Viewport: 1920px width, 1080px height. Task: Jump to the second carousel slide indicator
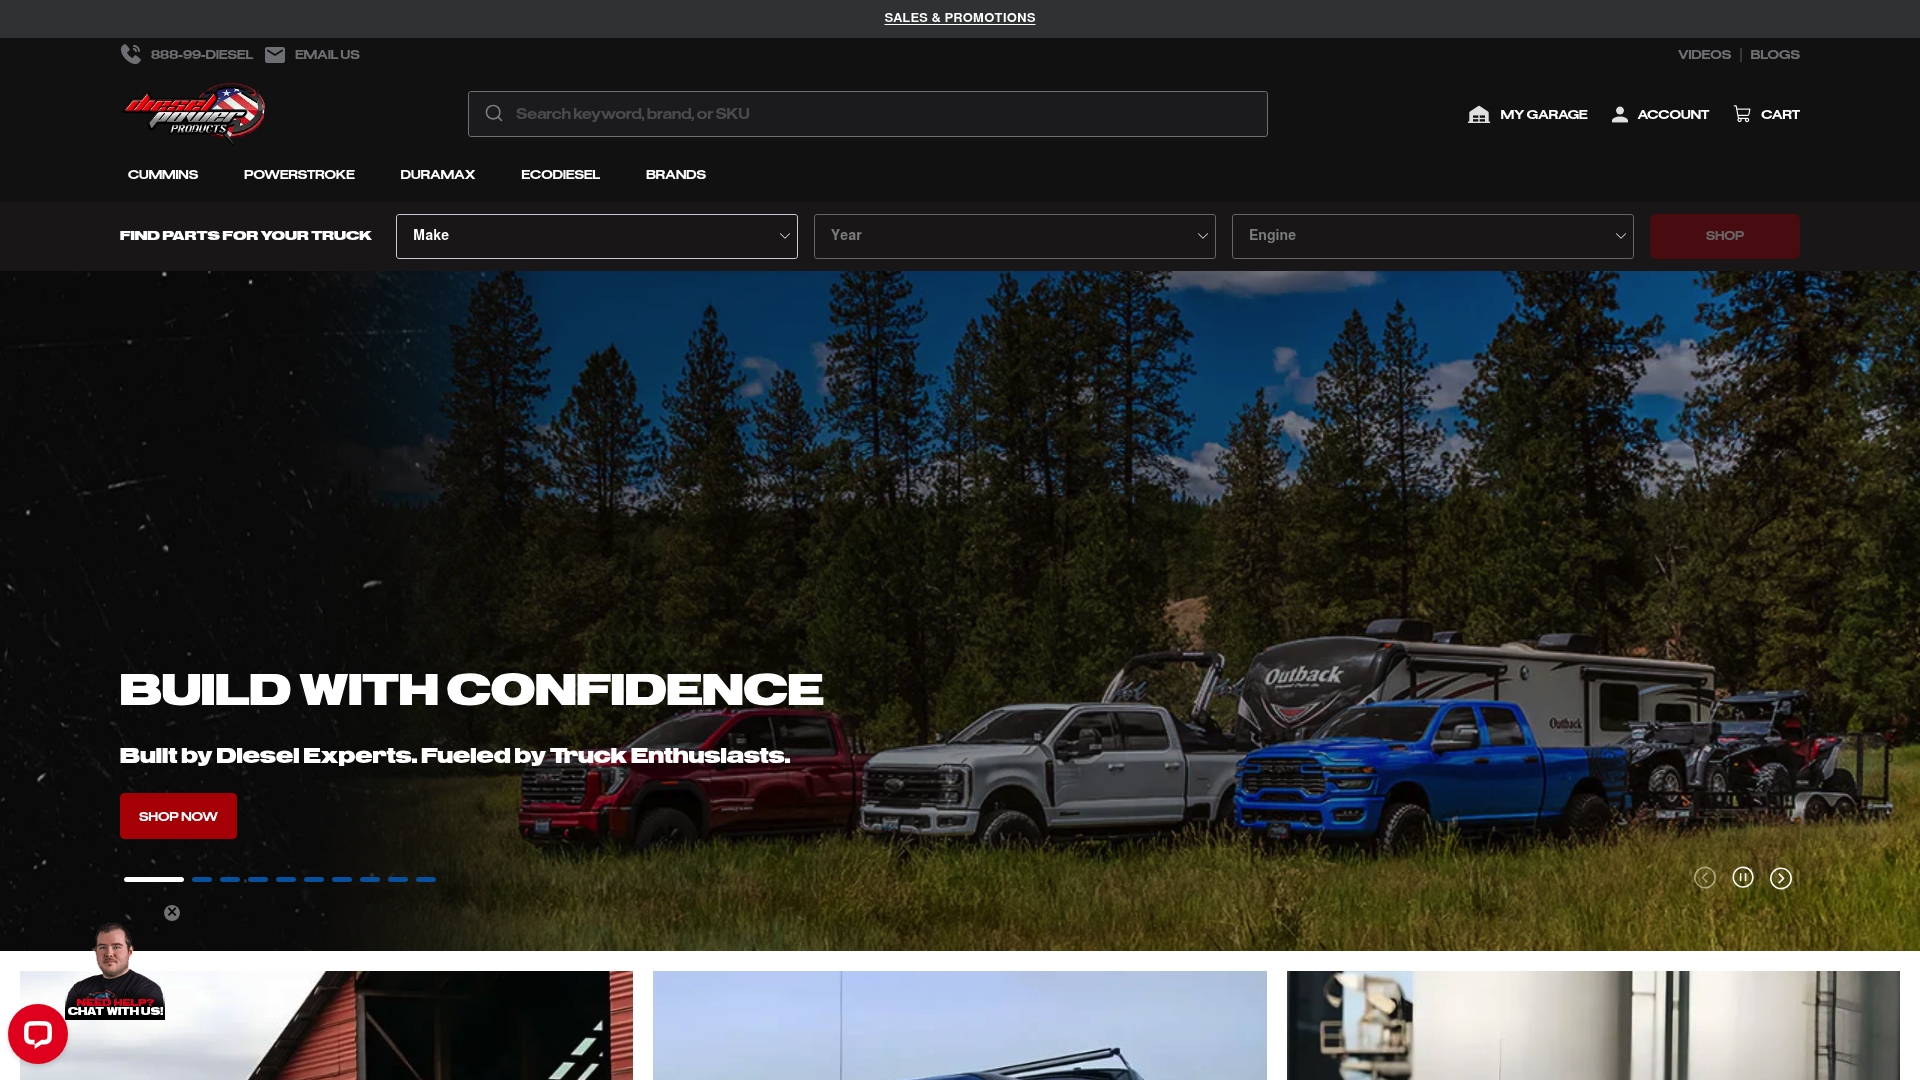click(202, 879)
